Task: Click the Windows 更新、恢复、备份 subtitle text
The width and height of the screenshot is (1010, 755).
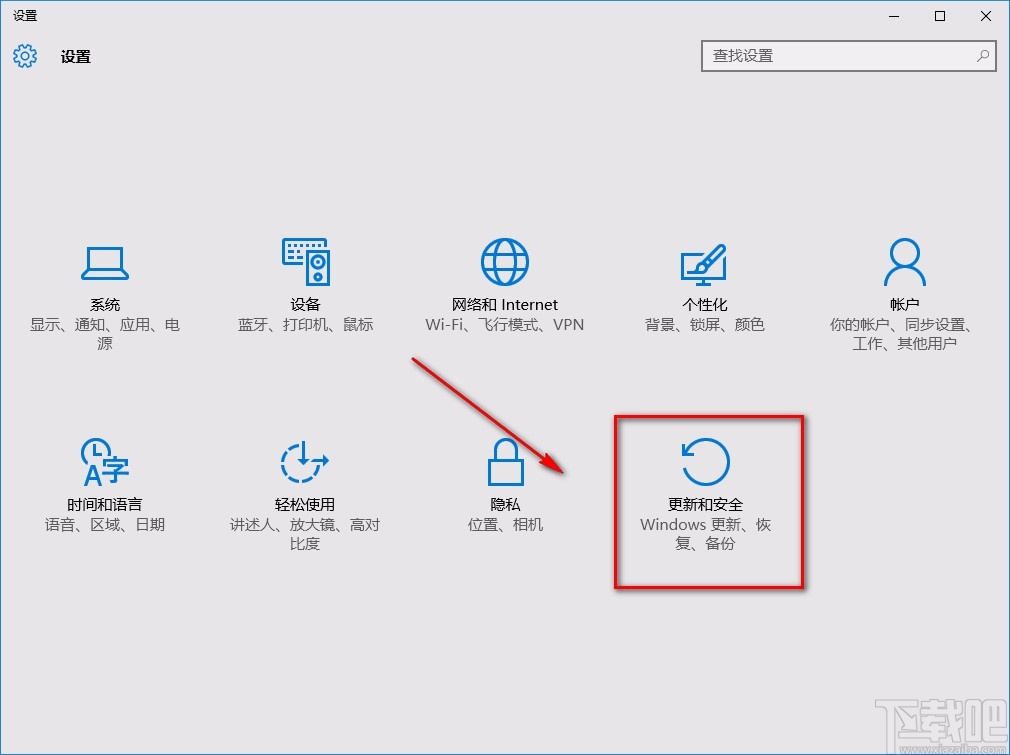Action: pyautogui.click(x=703, y=534)
